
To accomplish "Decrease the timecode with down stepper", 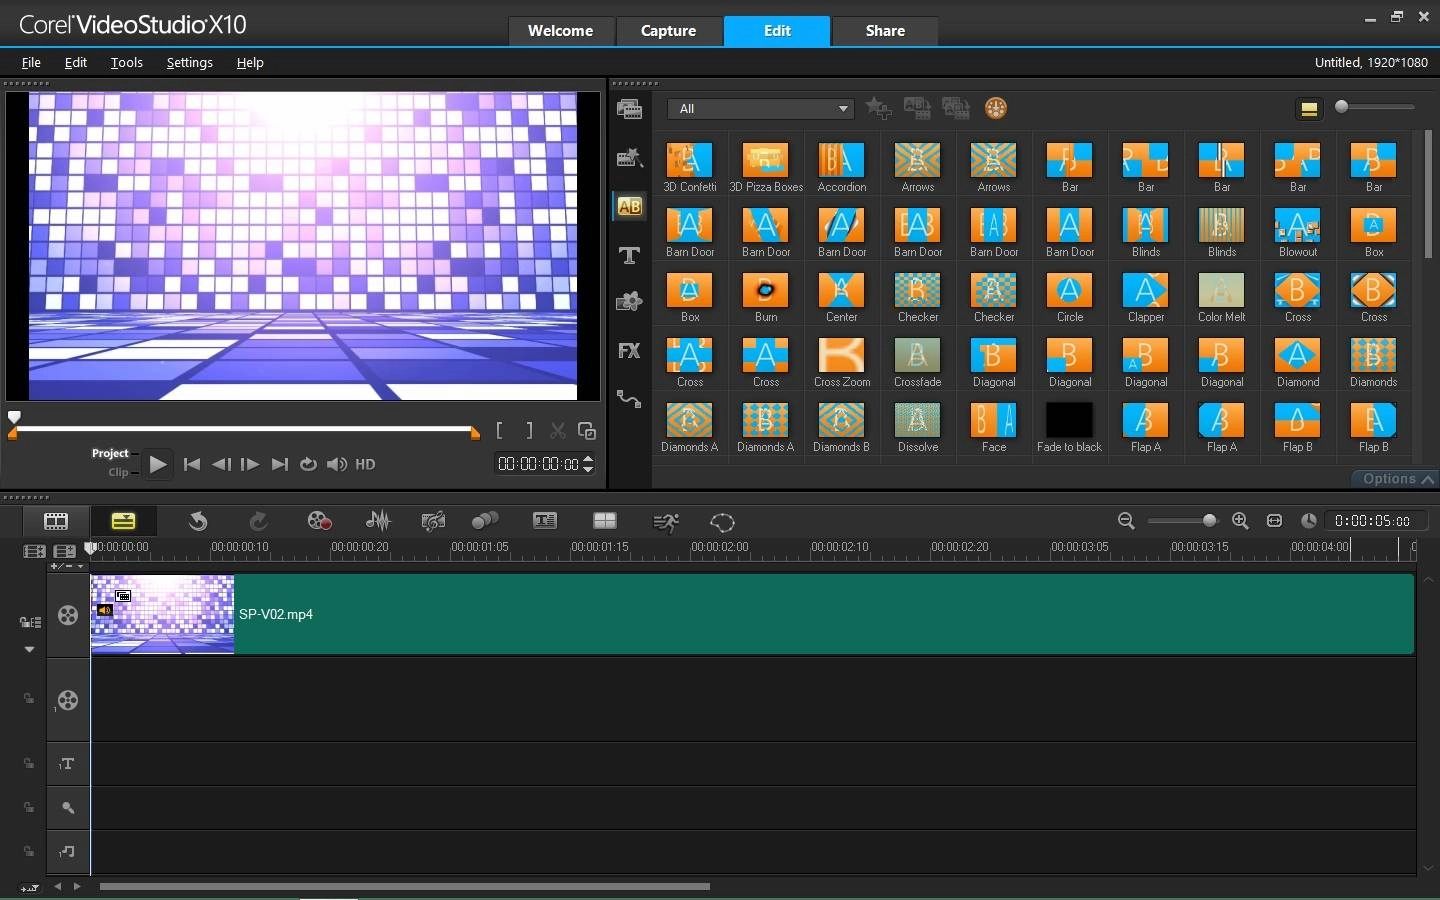I will click(x=588, y=469).
